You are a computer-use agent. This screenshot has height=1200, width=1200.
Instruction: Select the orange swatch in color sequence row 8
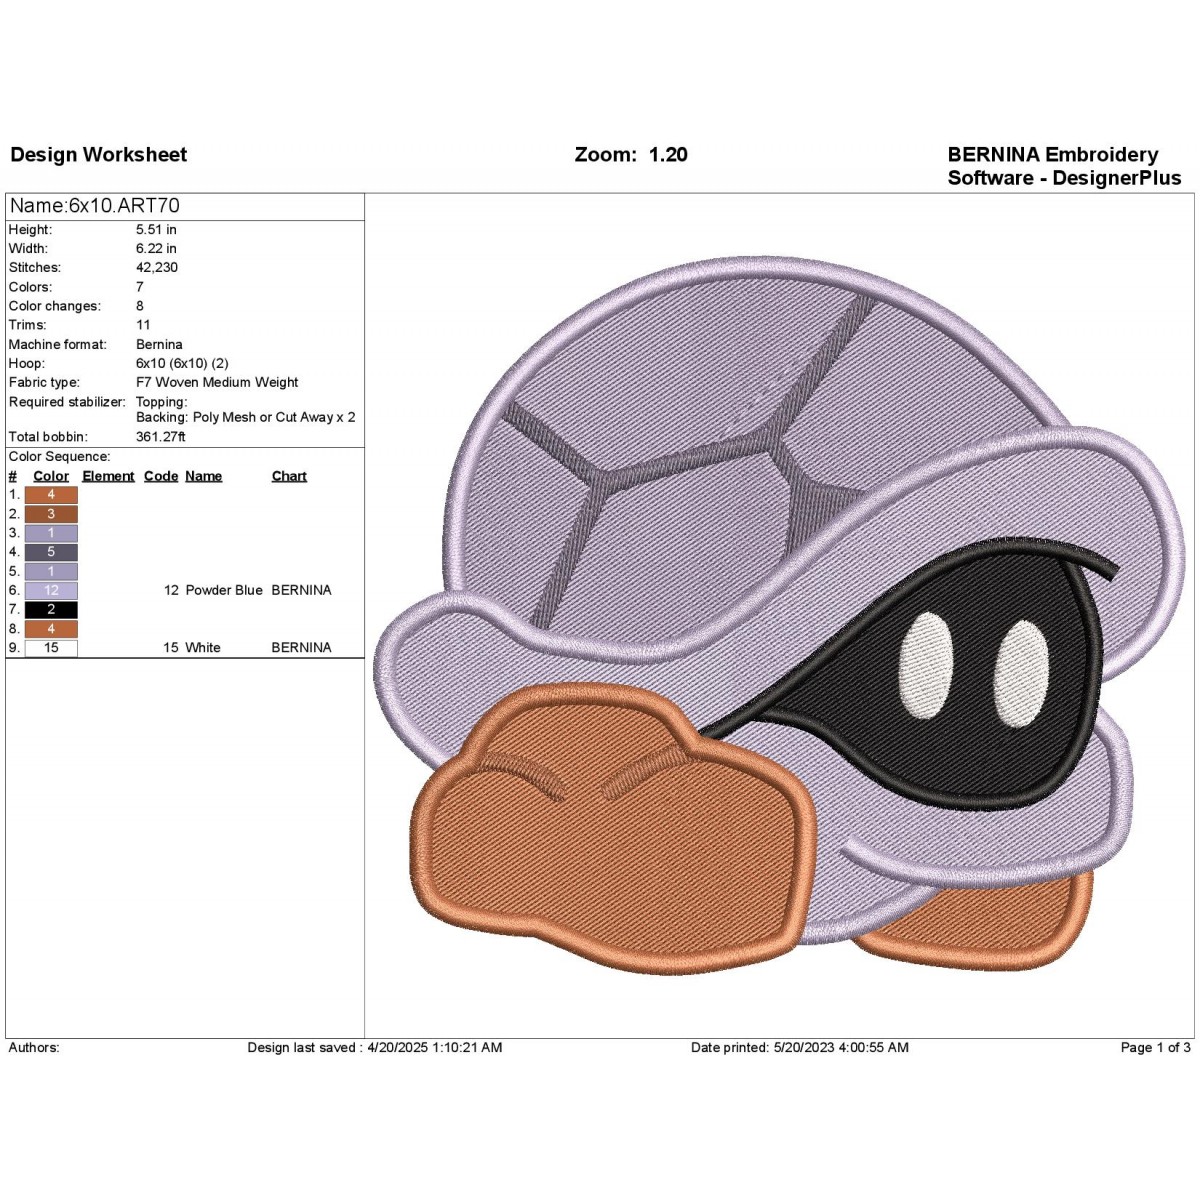tap(51, 629)
